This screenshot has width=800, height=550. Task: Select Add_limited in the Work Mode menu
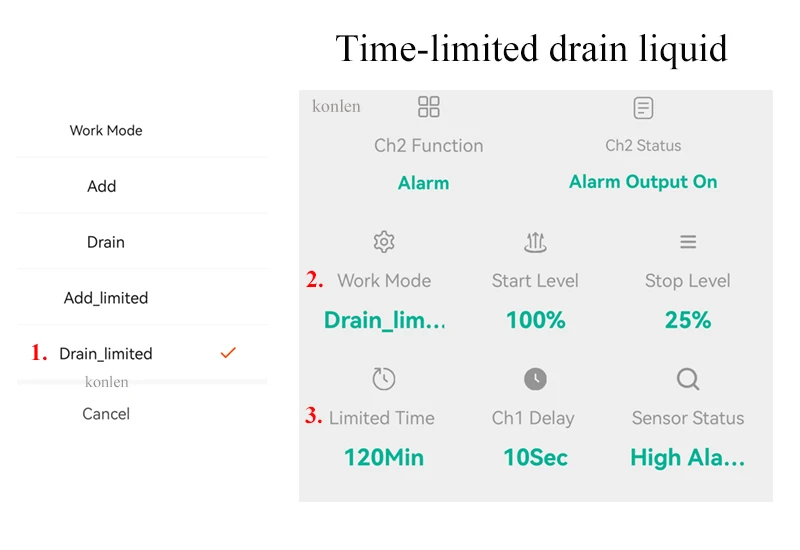(106, 298)
